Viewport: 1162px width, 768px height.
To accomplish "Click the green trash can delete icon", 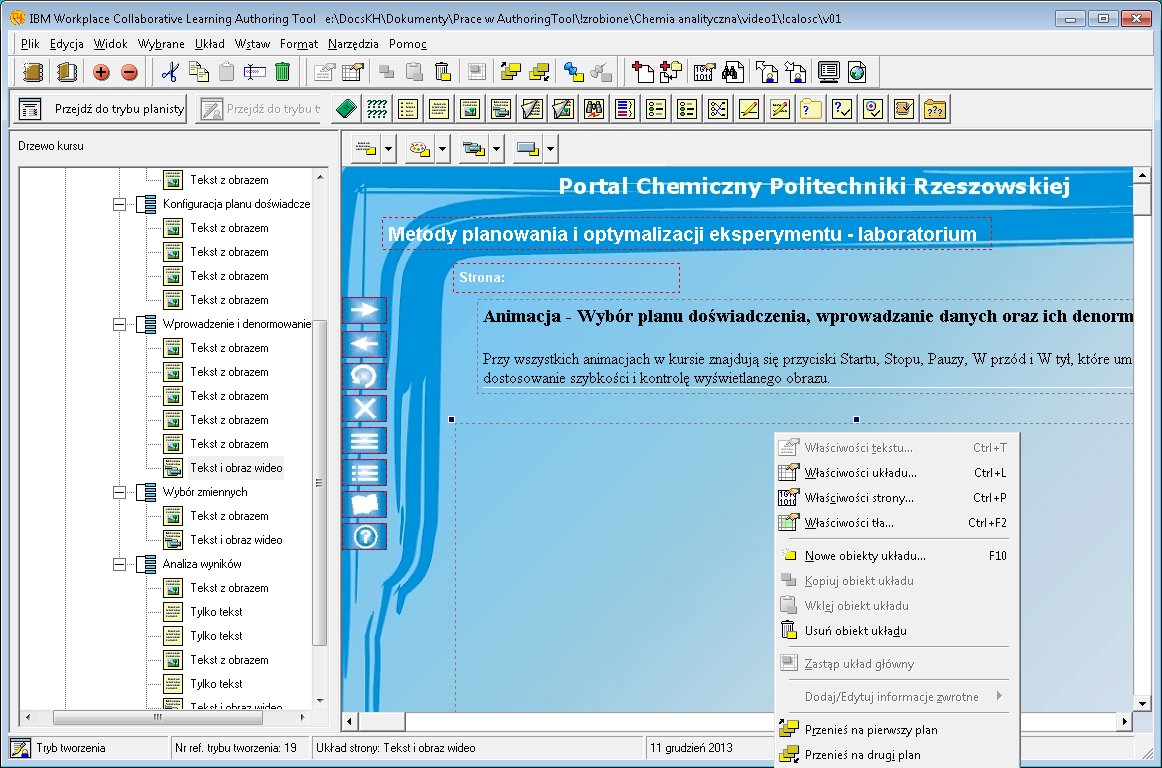I will tap(282, 72).
